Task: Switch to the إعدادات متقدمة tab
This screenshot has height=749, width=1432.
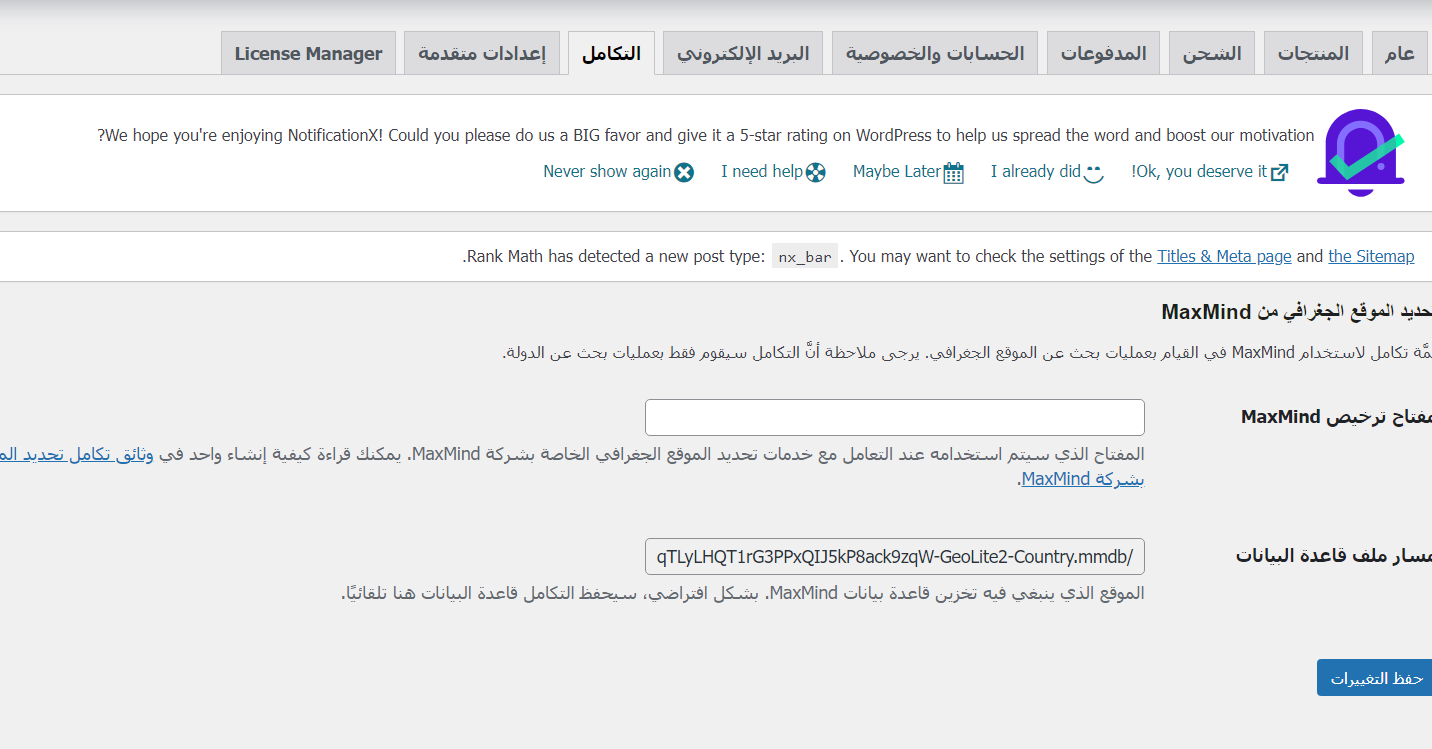Action: pyautogui.click(x=482, y=53)
